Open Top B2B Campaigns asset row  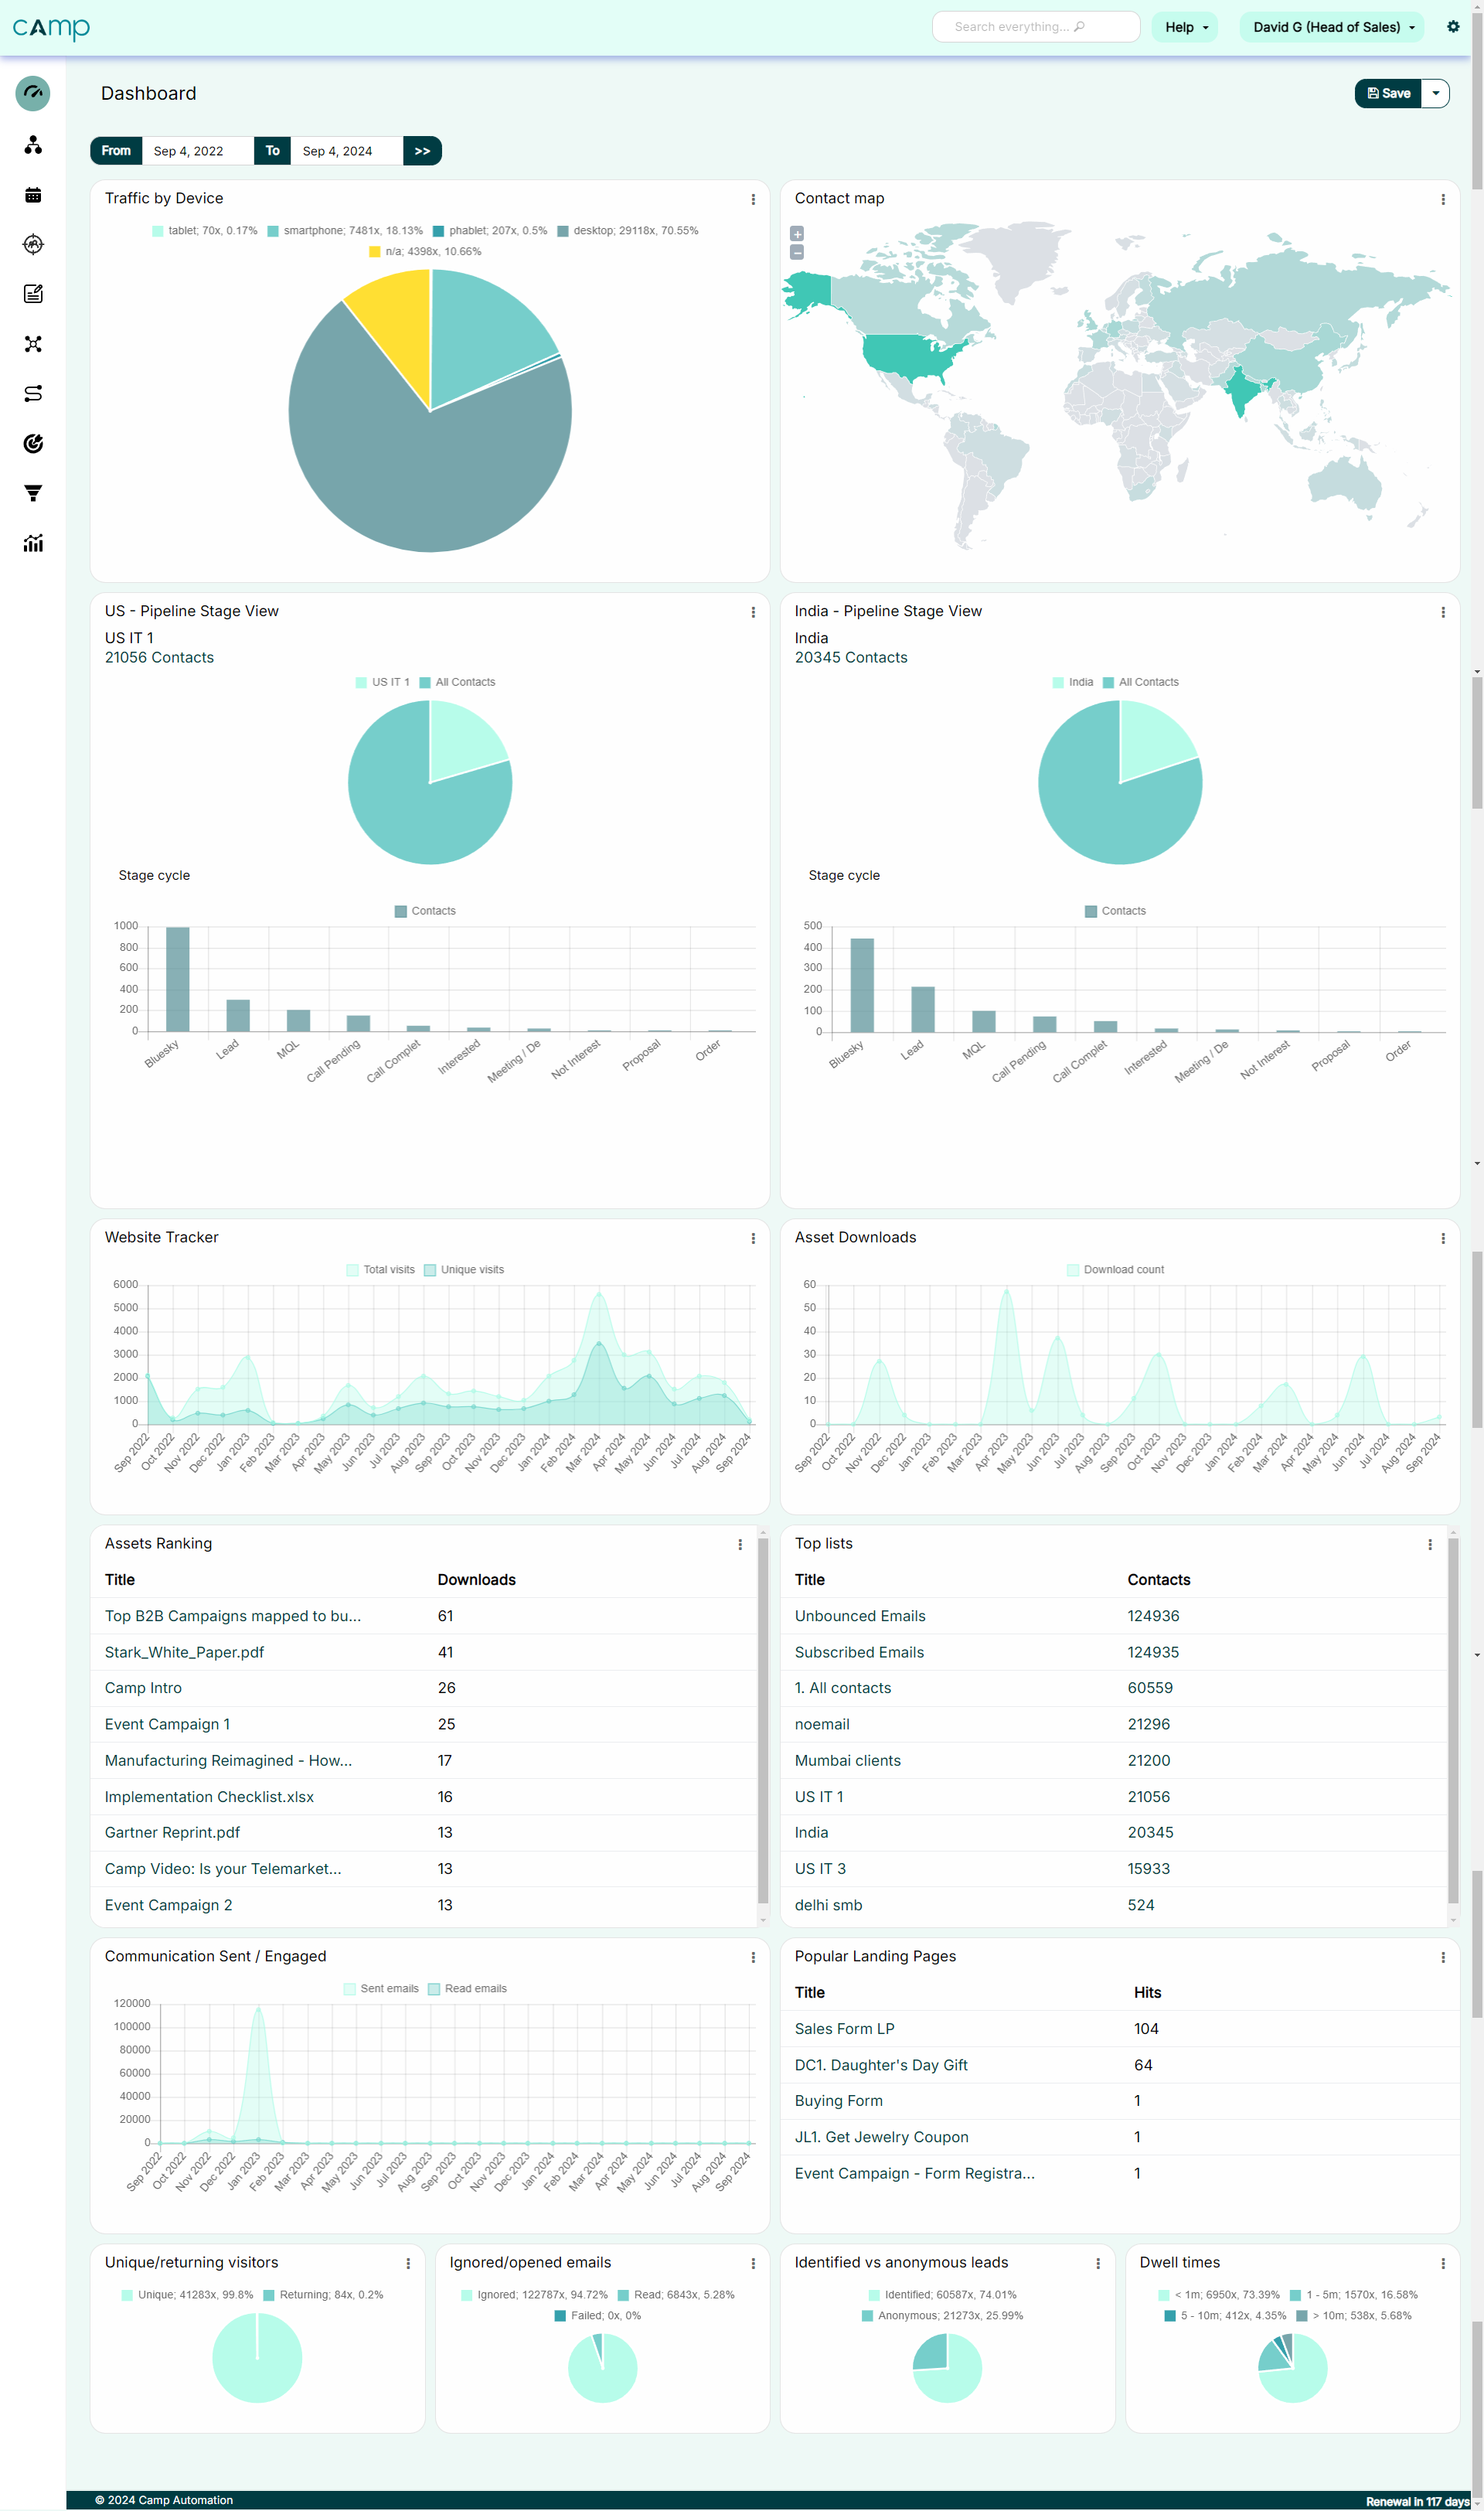tap(422, 1617)
